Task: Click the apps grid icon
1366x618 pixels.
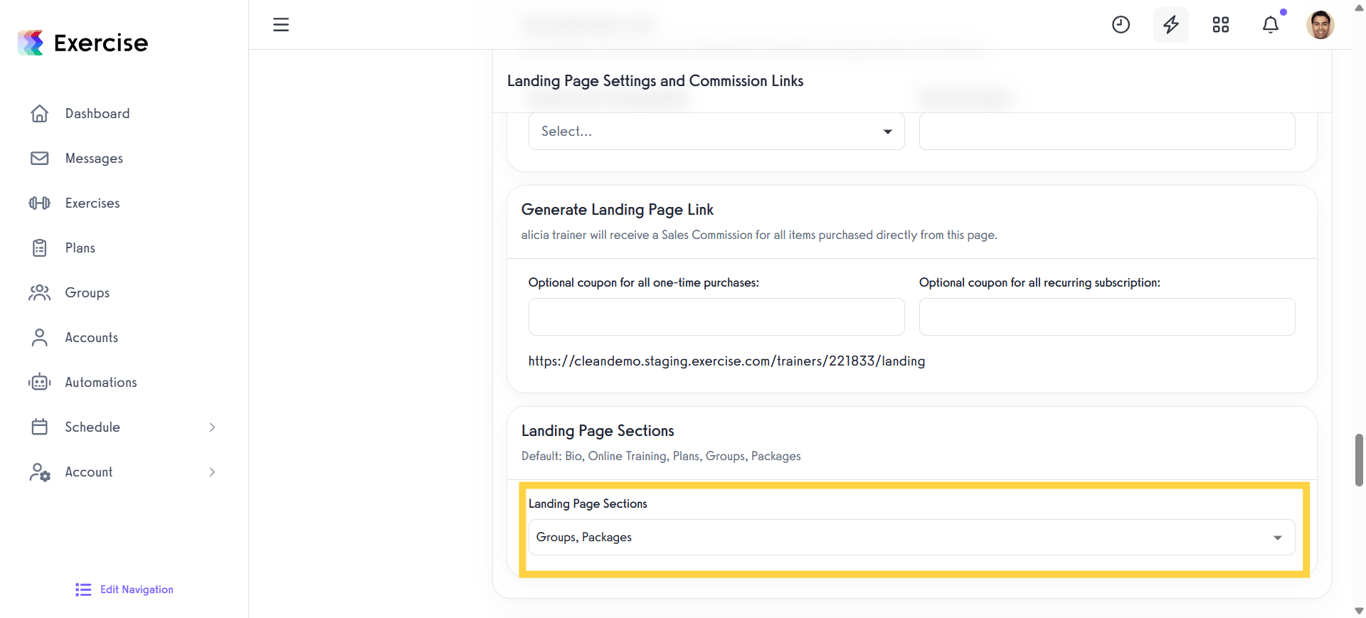Action: [1220, 24]
